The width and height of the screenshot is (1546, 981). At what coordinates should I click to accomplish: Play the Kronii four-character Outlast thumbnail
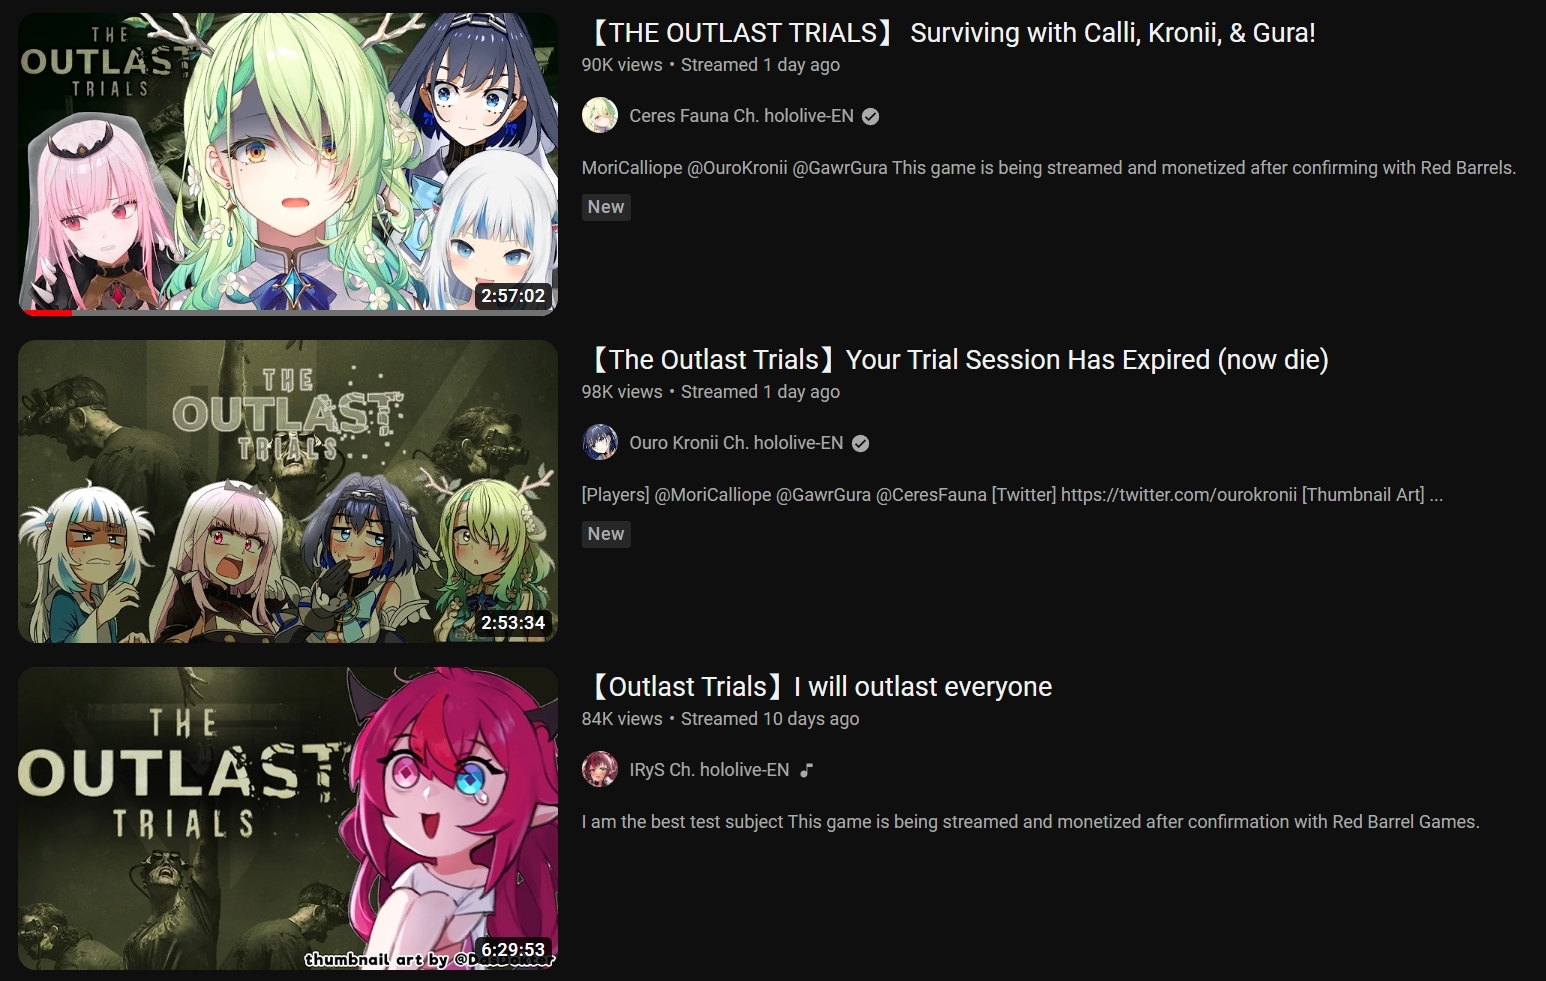coord(288,491)
